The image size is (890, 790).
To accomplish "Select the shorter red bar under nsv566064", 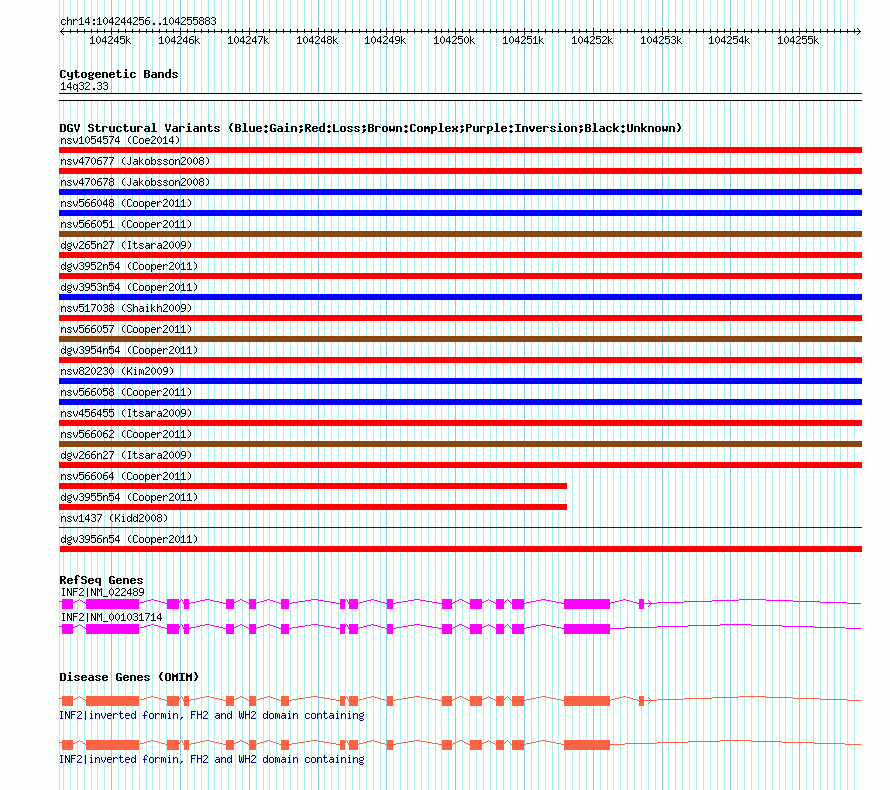I will pos(313,486).
